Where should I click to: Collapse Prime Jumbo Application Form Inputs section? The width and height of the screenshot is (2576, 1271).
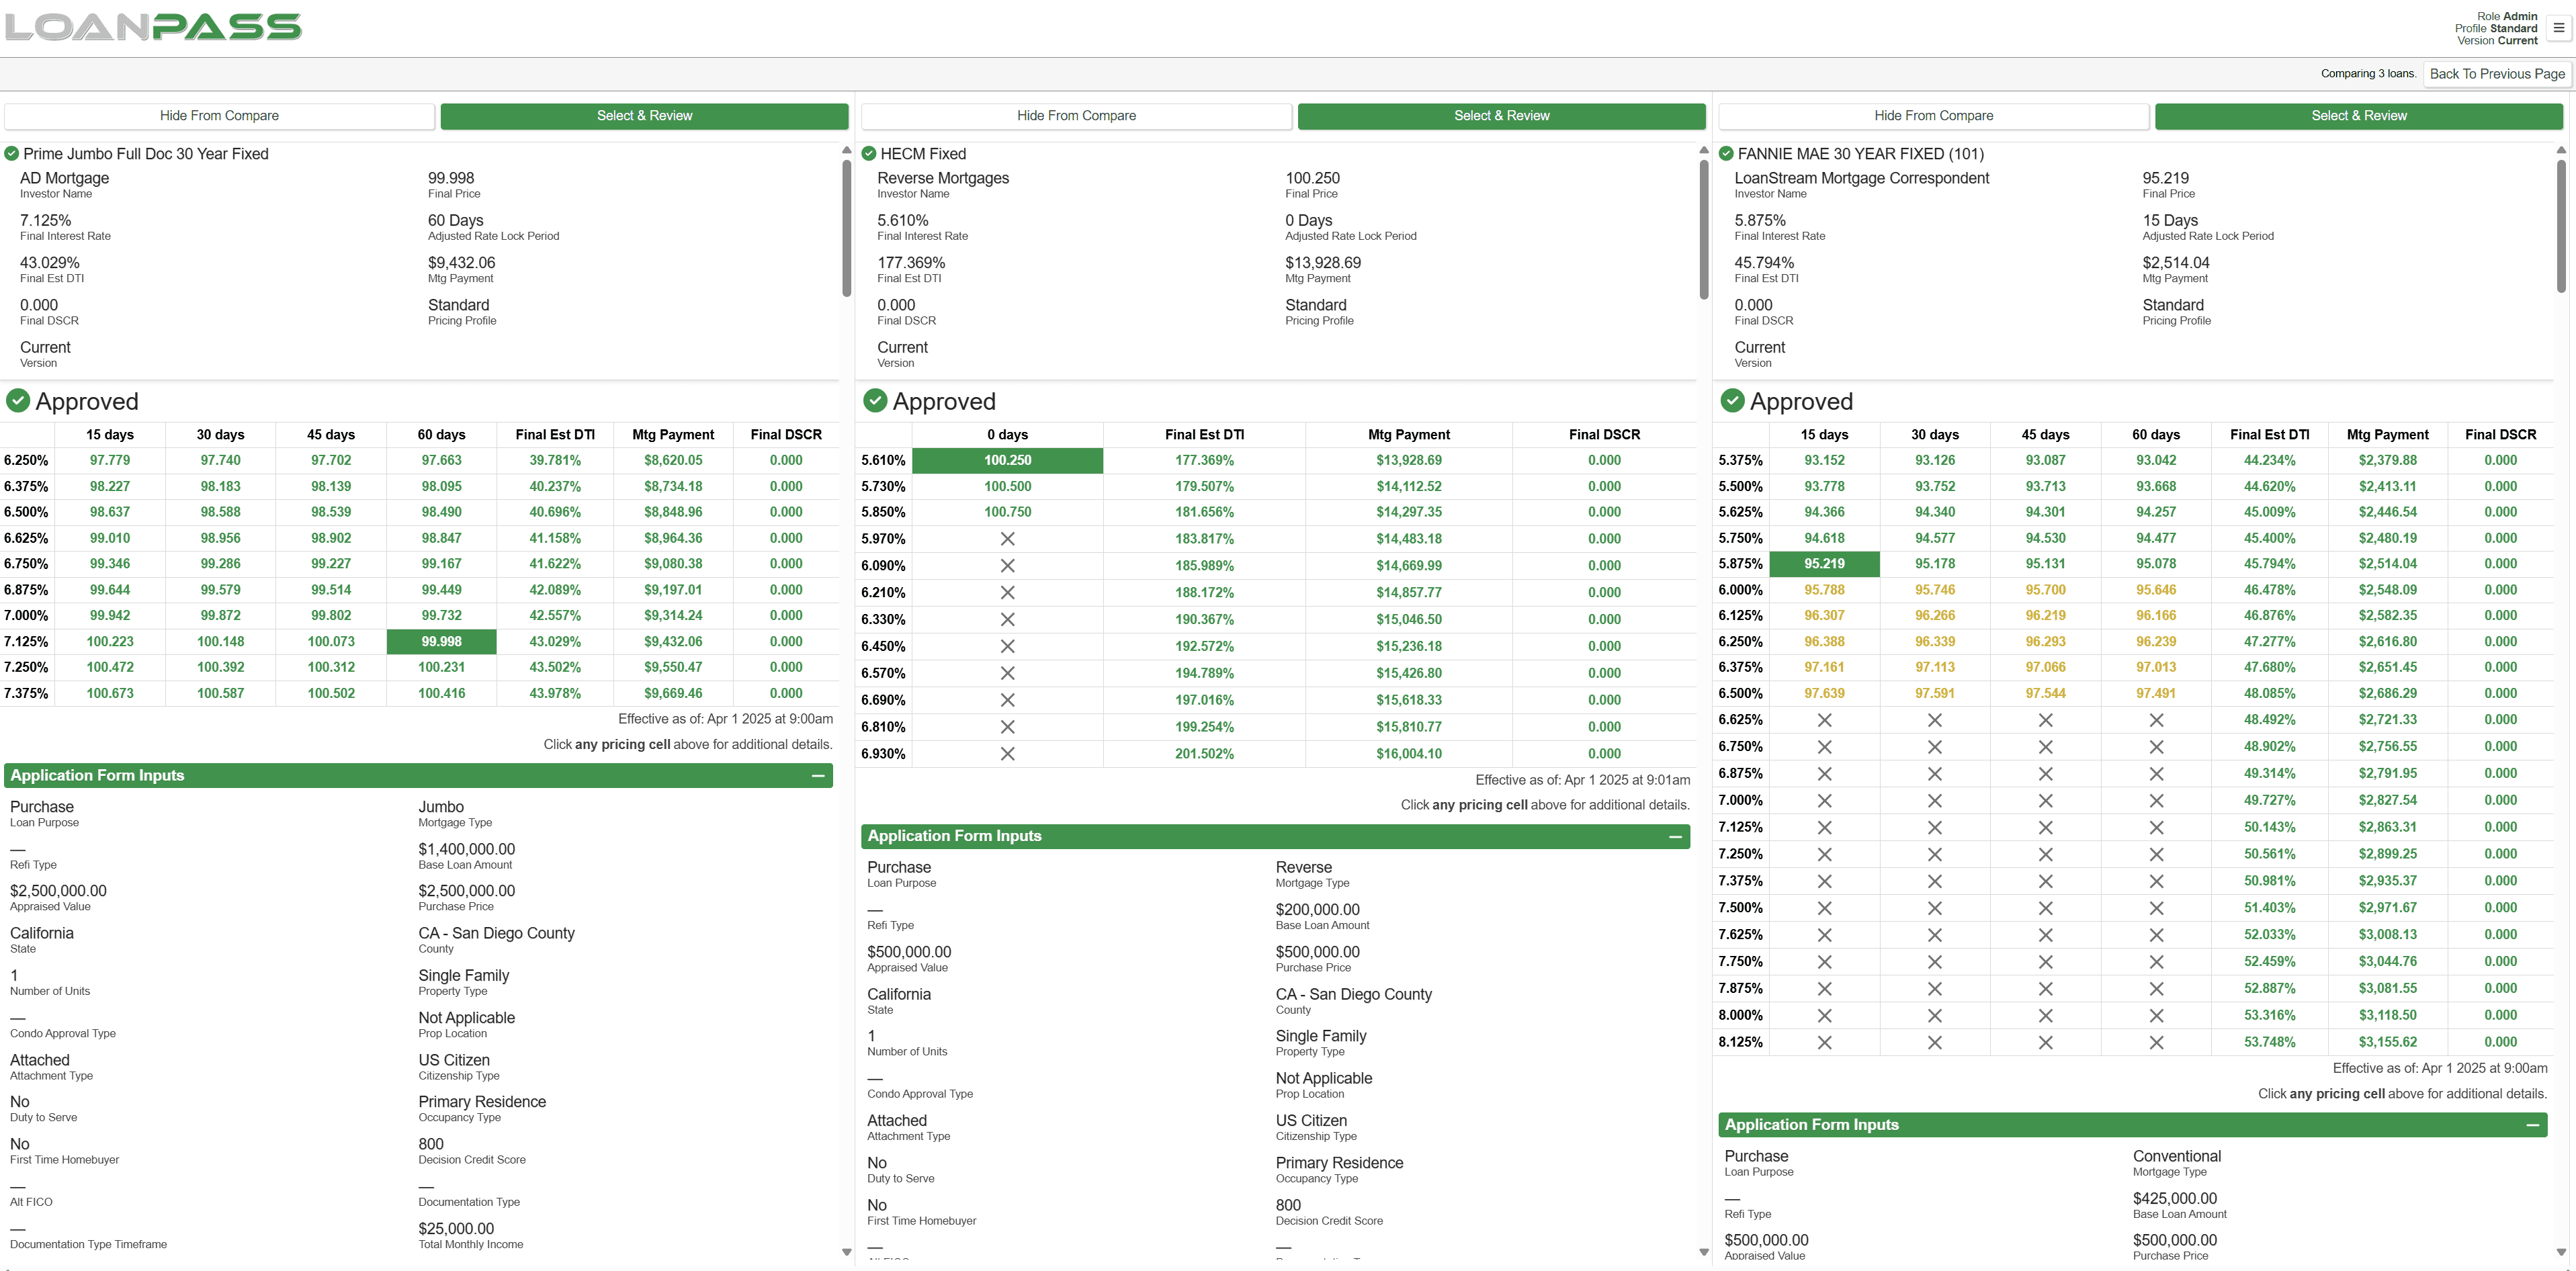point(818,776)
